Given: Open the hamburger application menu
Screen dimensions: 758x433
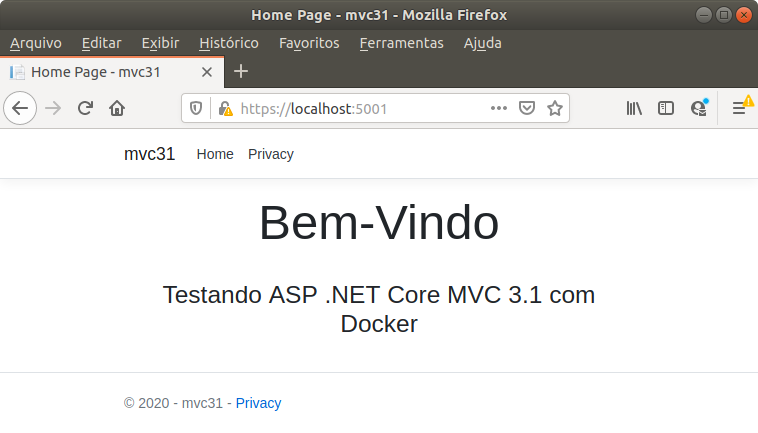Looking at the screenshot, I should (739, 108).
